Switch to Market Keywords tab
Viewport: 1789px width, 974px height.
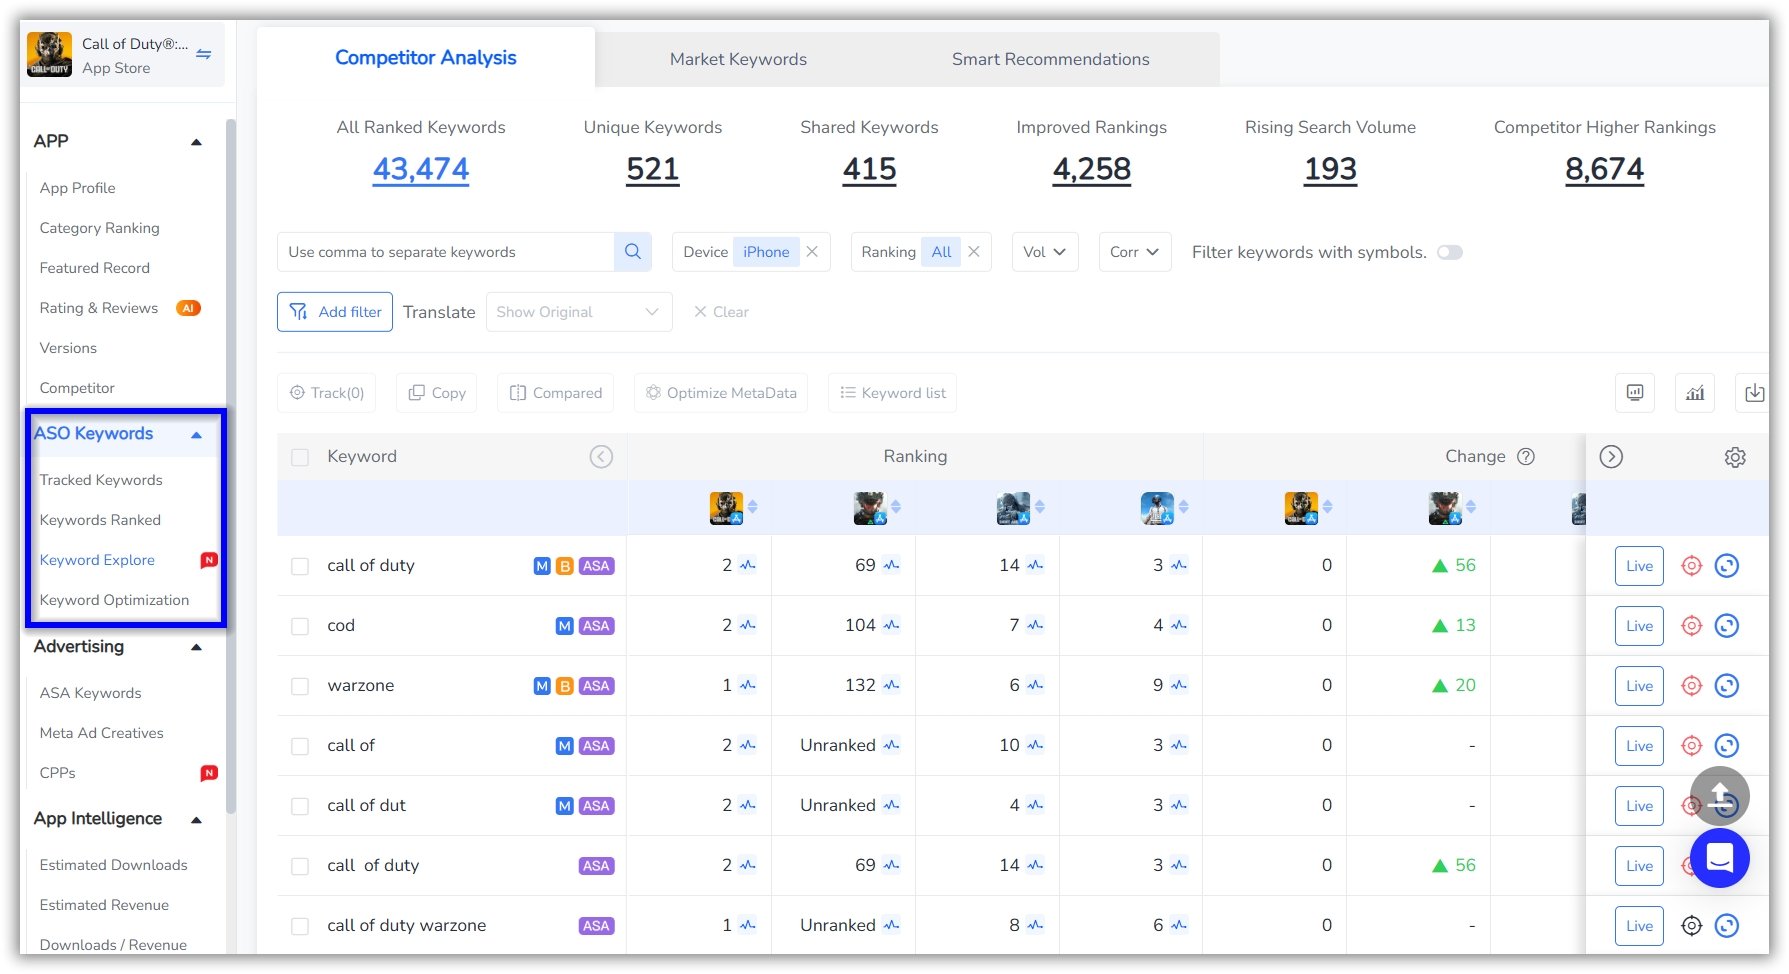click(738, 59)
